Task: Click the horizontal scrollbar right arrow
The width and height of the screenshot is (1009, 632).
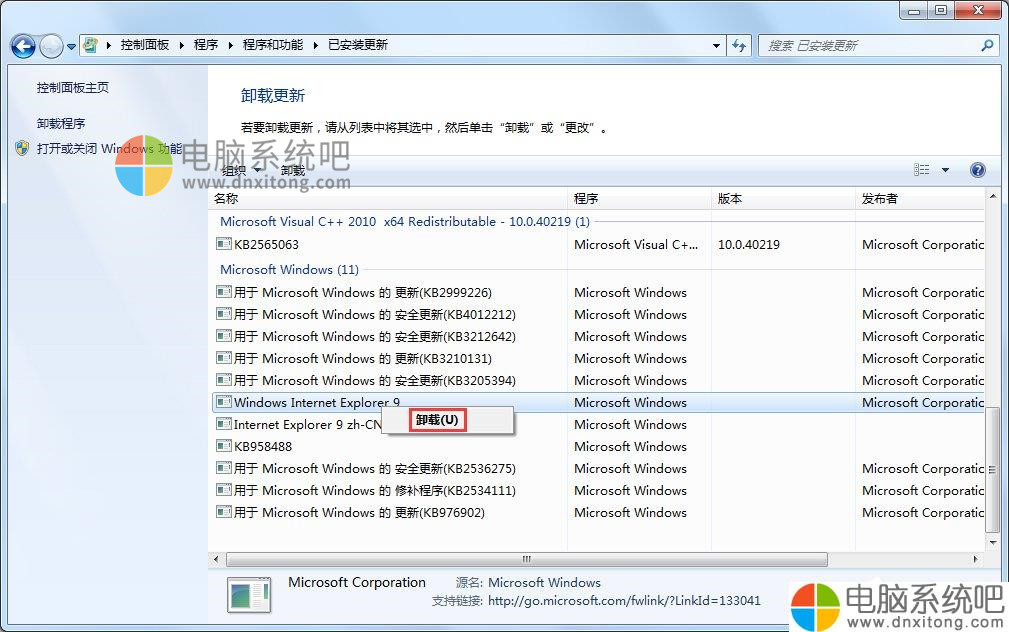Action: (x=976, y=559)
